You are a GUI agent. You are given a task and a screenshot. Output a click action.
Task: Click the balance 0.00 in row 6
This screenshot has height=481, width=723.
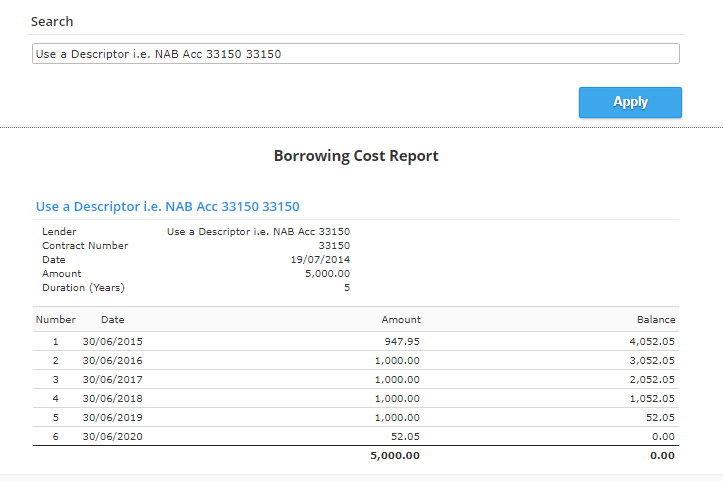663,436
